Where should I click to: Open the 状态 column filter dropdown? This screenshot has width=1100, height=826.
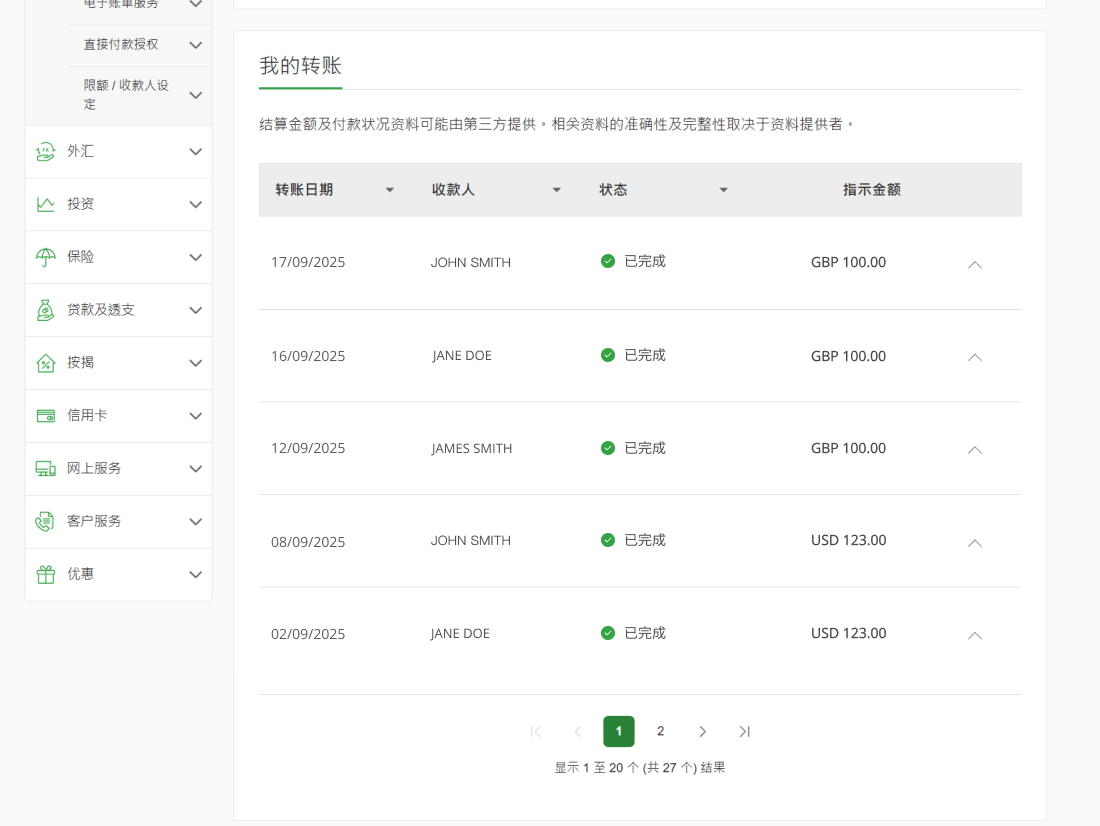point(723,189)
